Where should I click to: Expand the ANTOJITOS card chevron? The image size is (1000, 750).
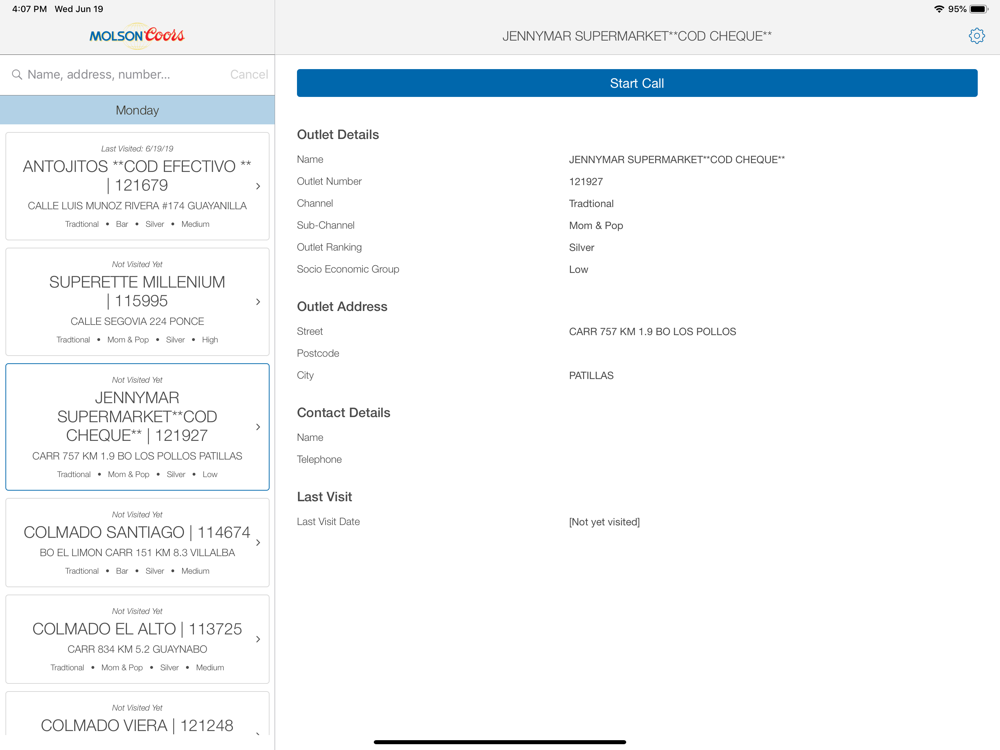click(258, 186)
